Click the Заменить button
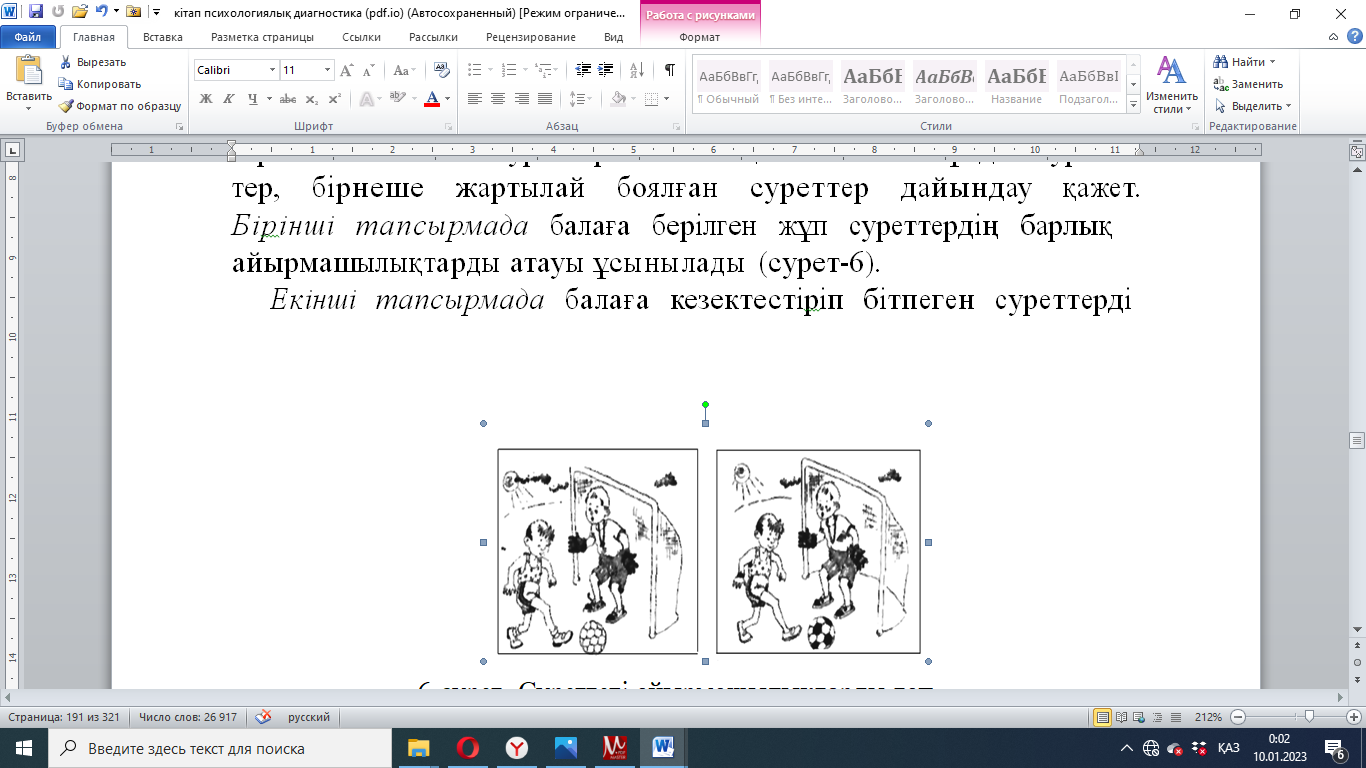Image resolution: width=1366 pixels, height=768 pixels. tap(1249, 84)
